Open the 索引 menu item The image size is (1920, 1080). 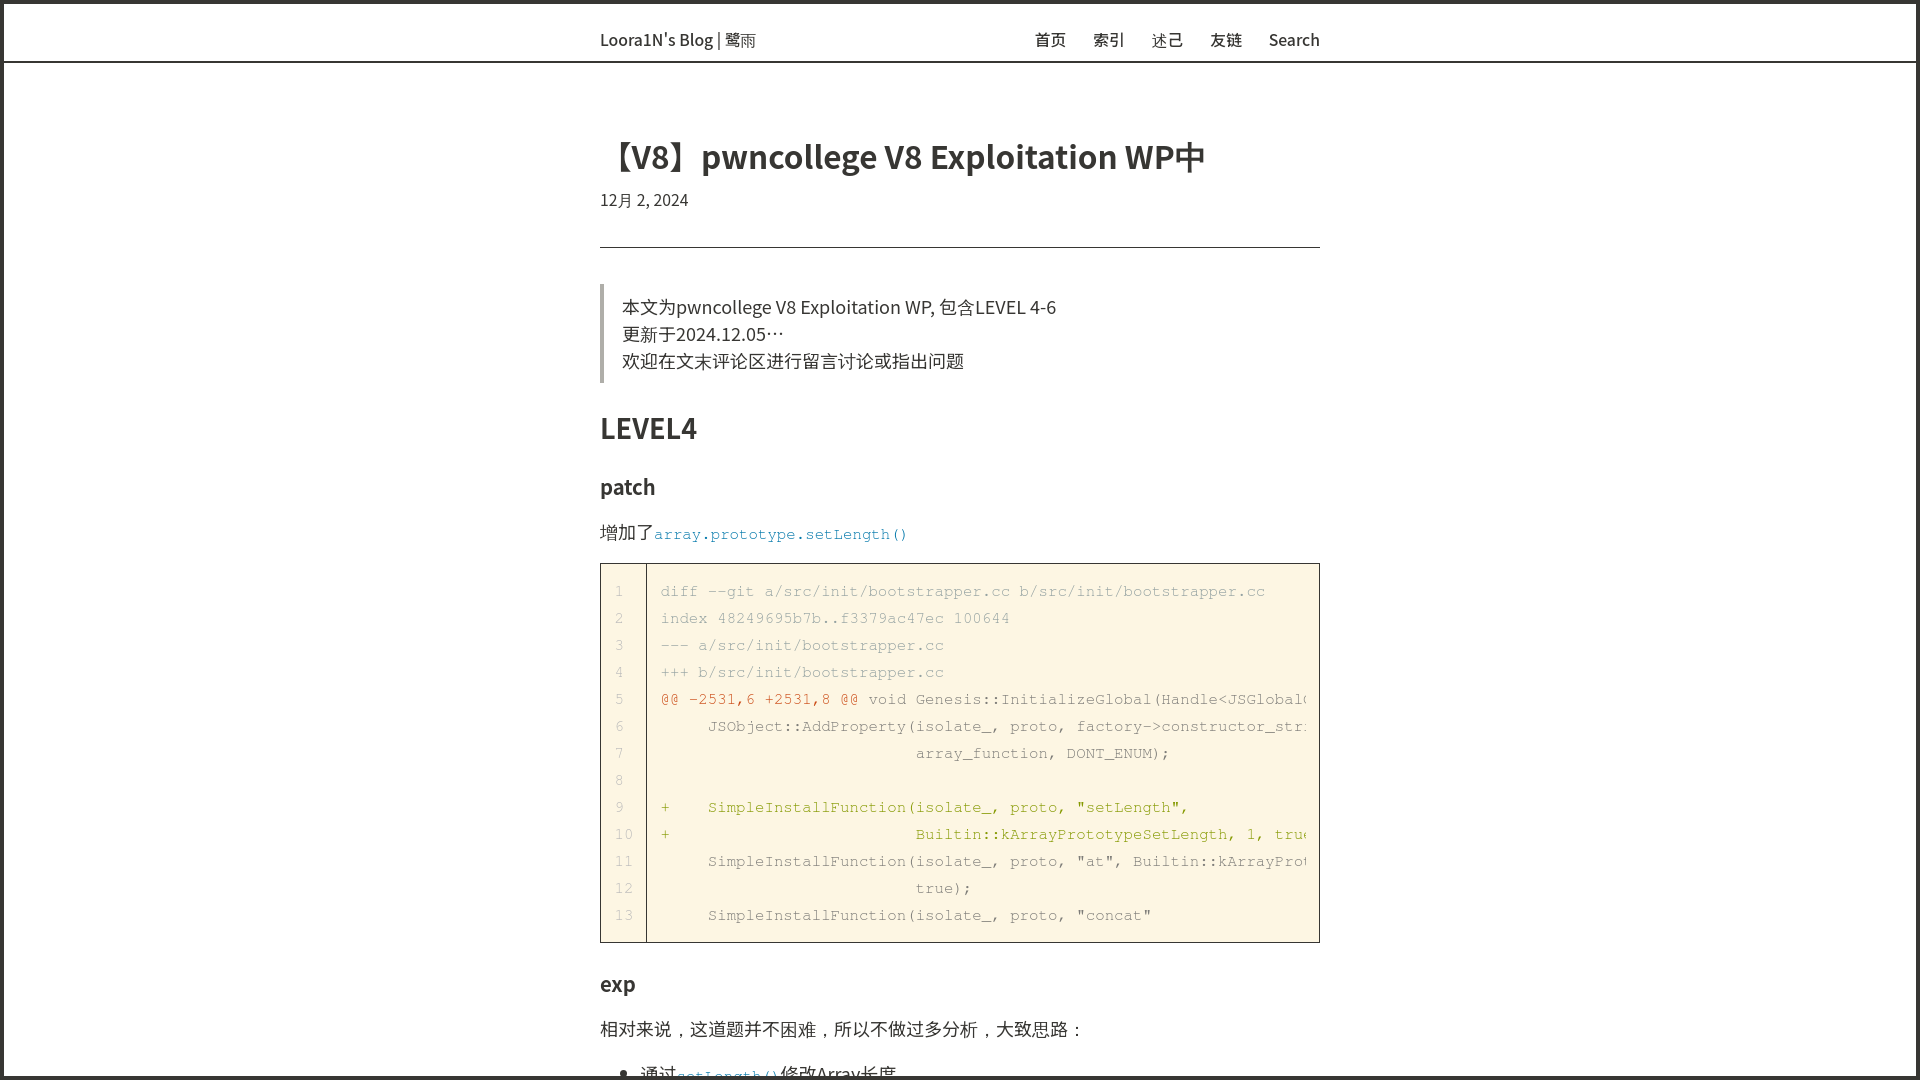[1109, 40]
